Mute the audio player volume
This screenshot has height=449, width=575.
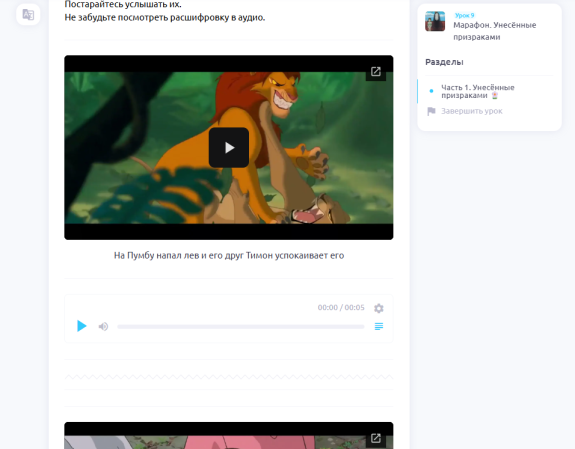103,326
